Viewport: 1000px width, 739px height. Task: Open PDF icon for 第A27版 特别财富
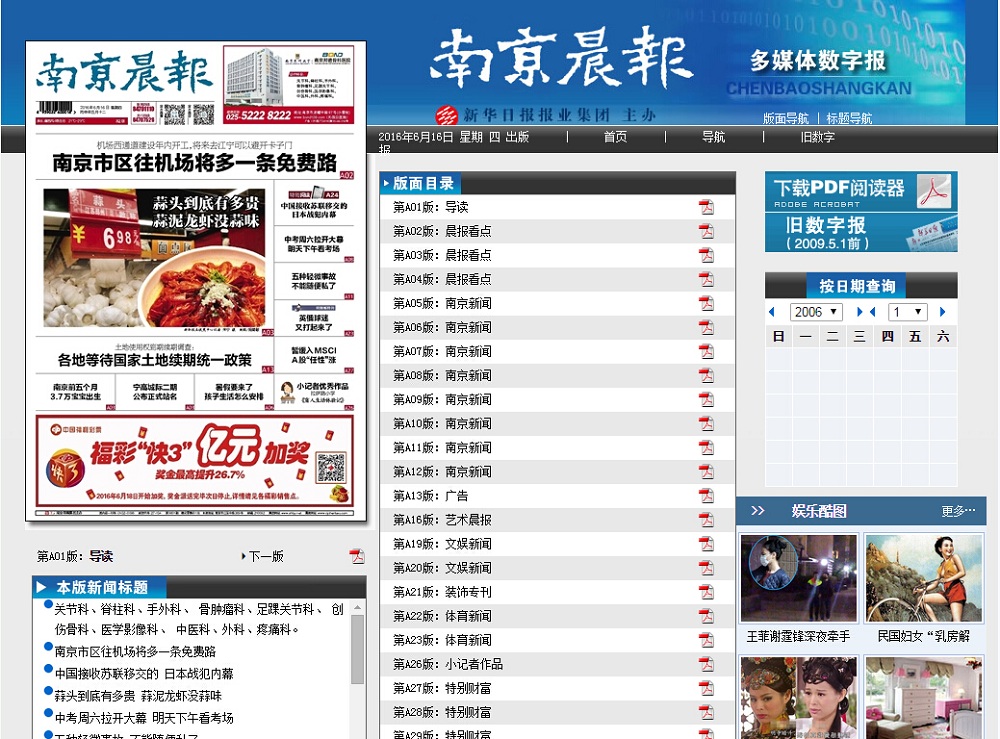pos(706,689)
